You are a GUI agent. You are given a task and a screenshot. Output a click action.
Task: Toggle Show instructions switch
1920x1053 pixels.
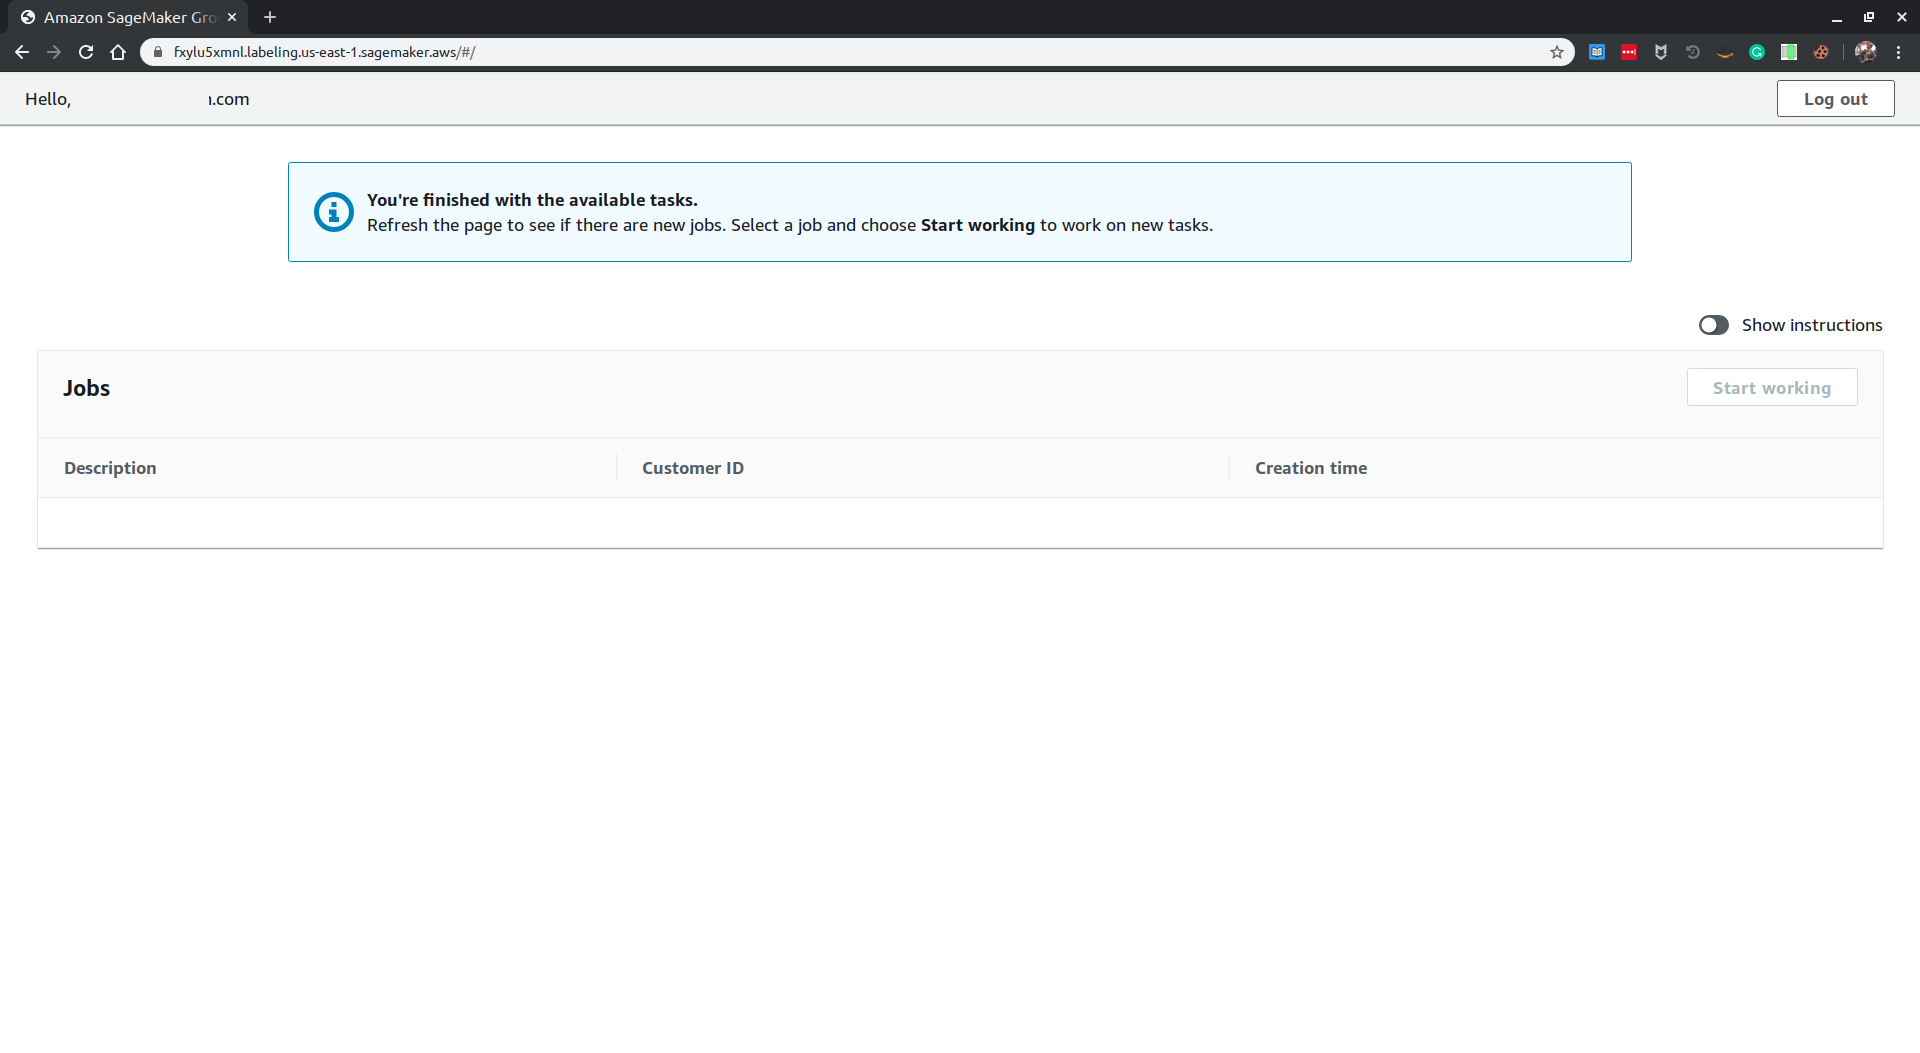[1713, 325]
